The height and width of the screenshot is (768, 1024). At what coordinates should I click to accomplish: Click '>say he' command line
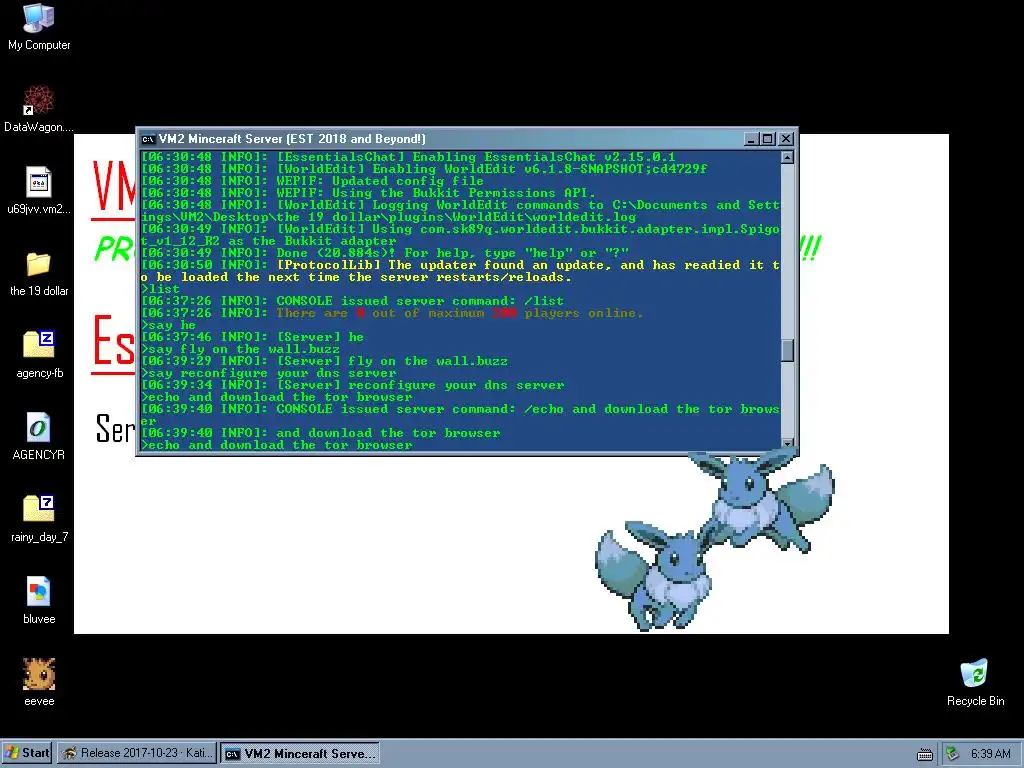click(168, 325)
